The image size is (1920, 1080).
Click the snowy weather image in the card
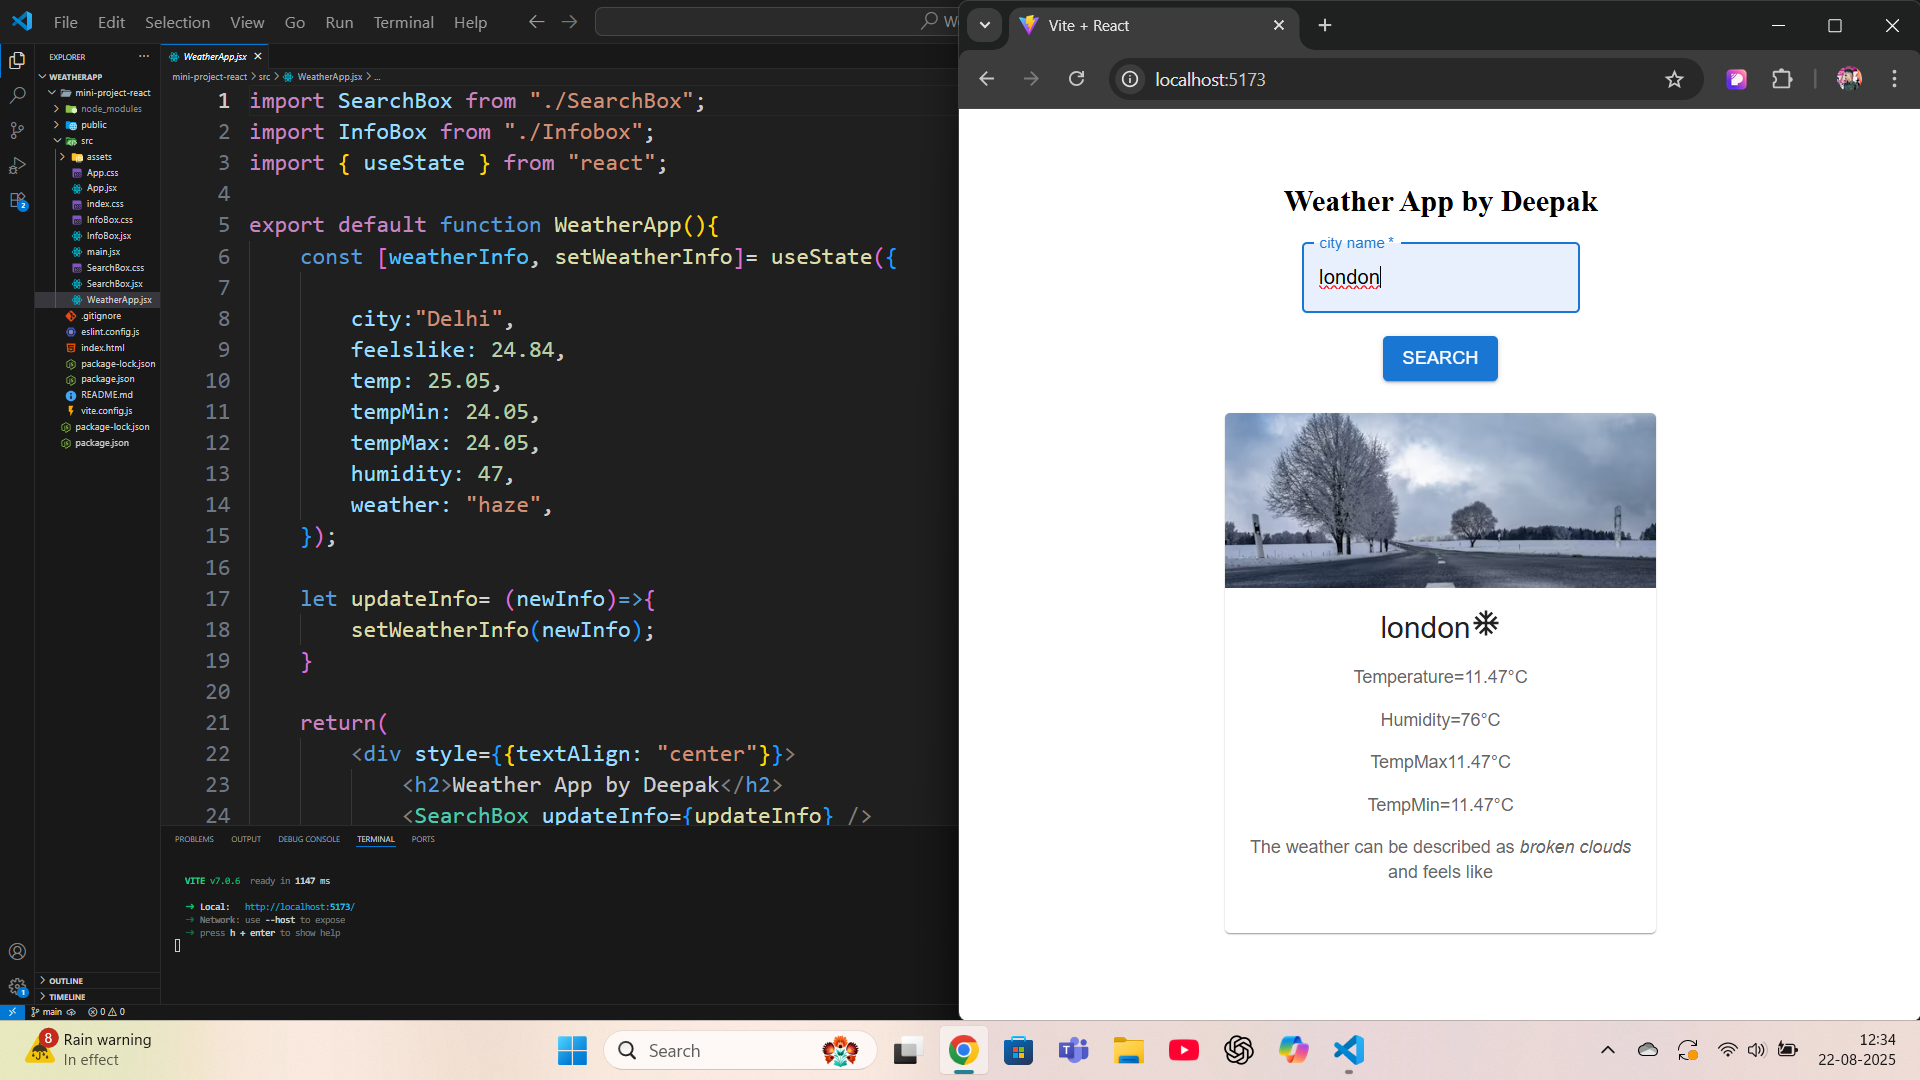[1440, 500]
